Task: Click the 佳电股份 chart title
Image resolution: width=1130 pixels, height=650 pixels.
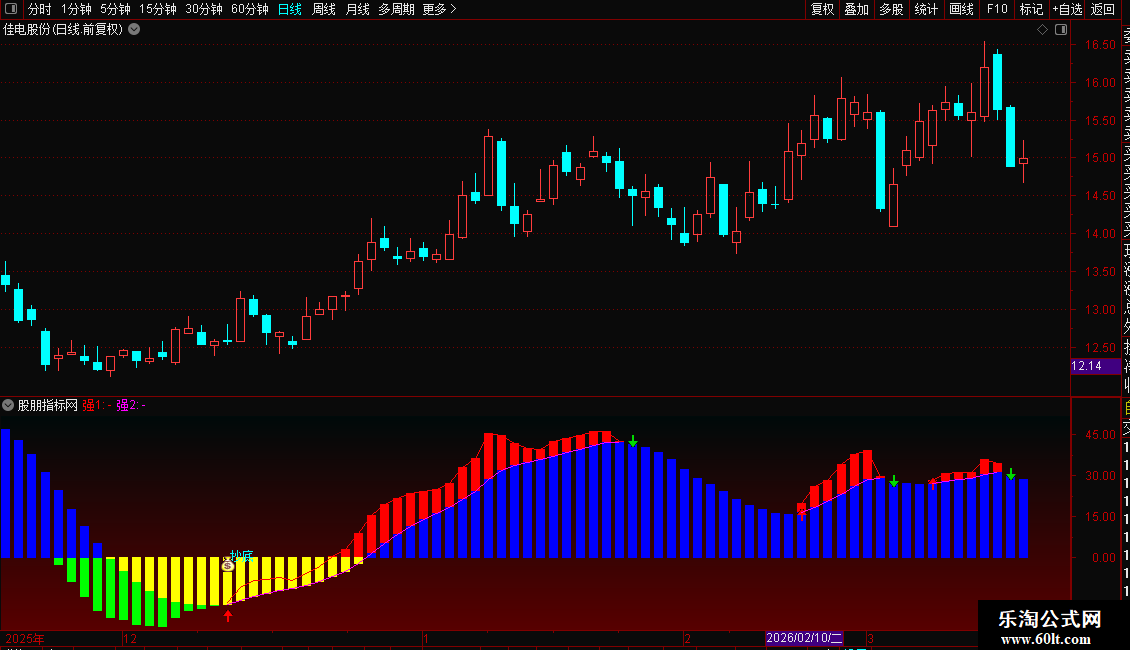Action: pyautogui.click(x=63, y=30)
